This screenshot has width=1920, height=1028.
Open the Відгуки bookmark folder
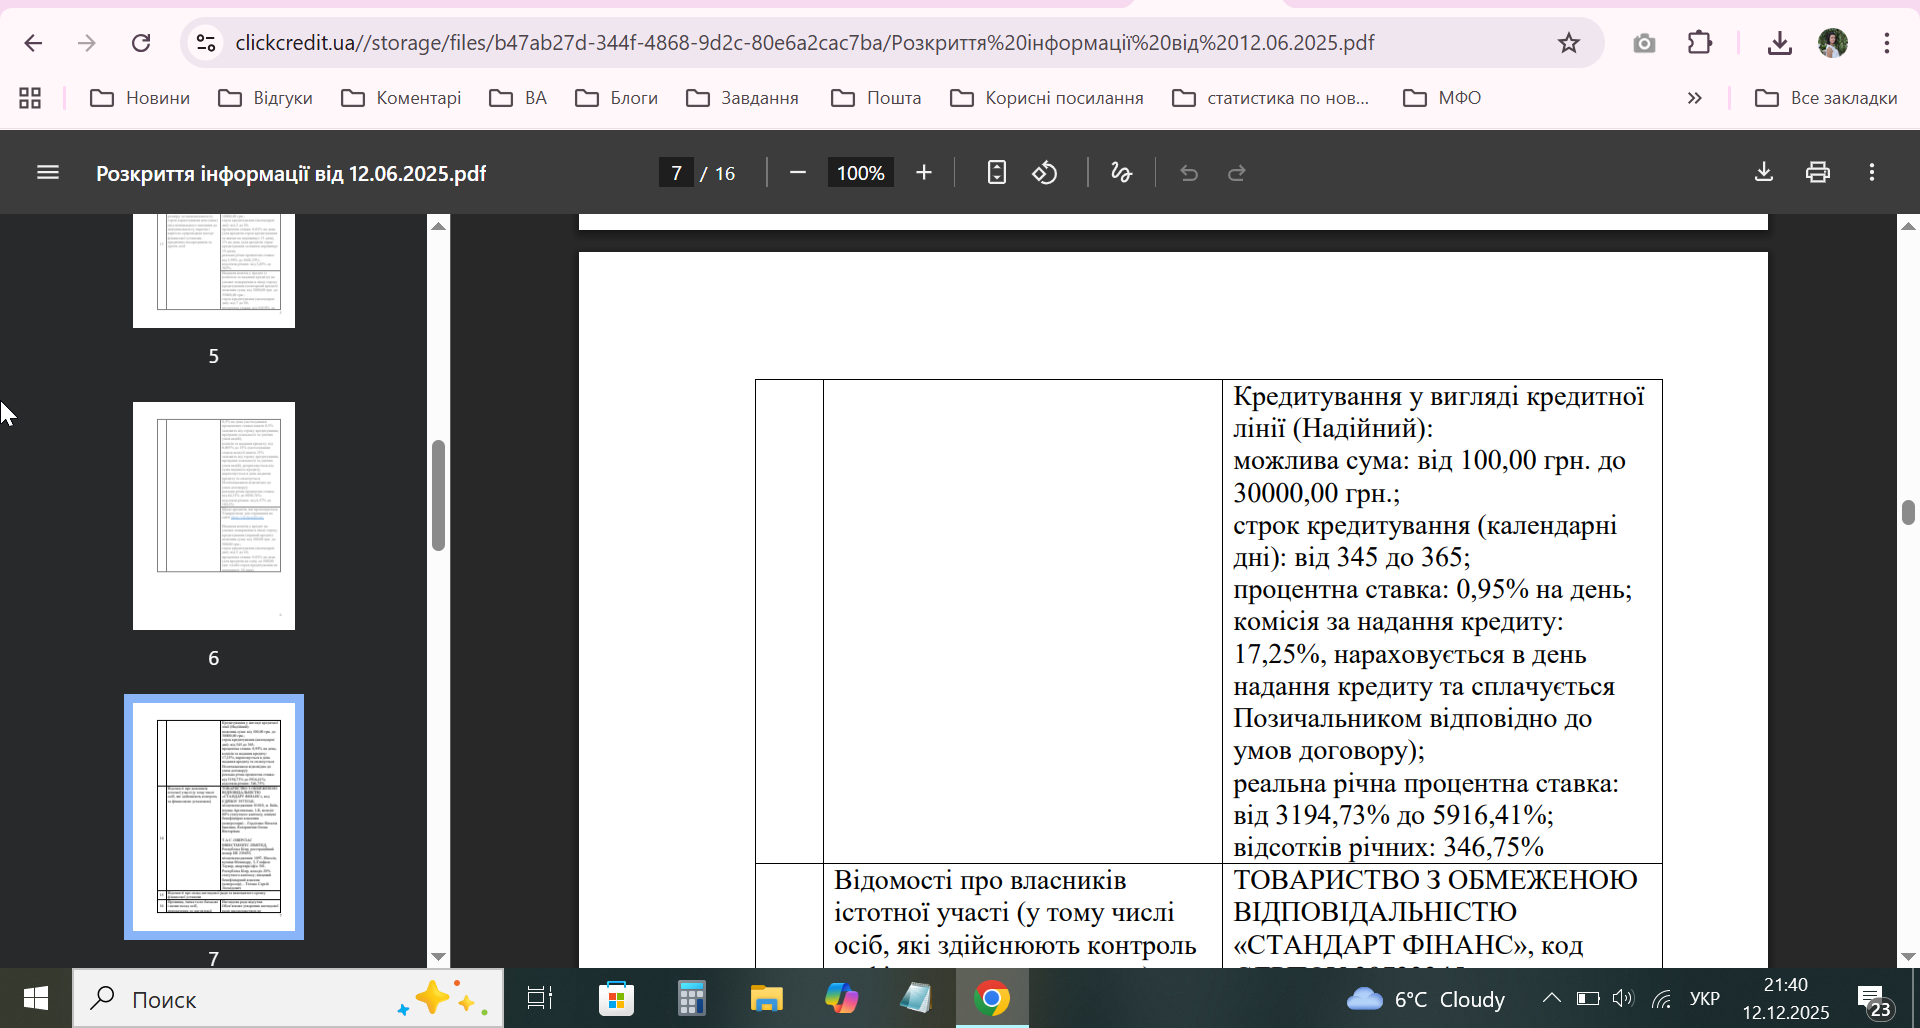pos(265,98)
